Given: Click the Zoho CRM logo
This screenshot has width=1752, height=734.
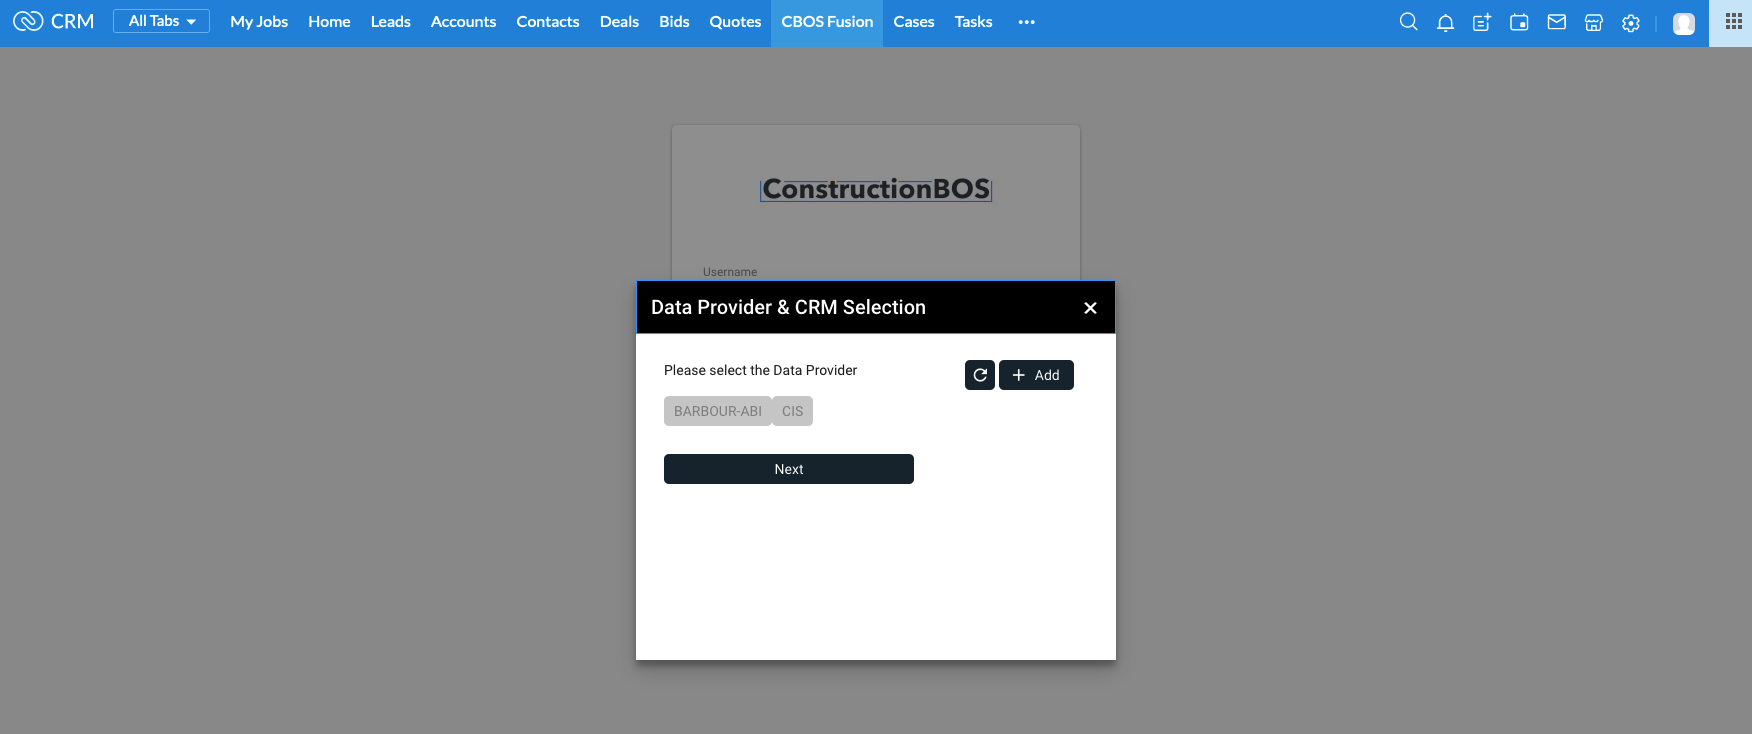Looking at the screenshot, I should [53, 21].
